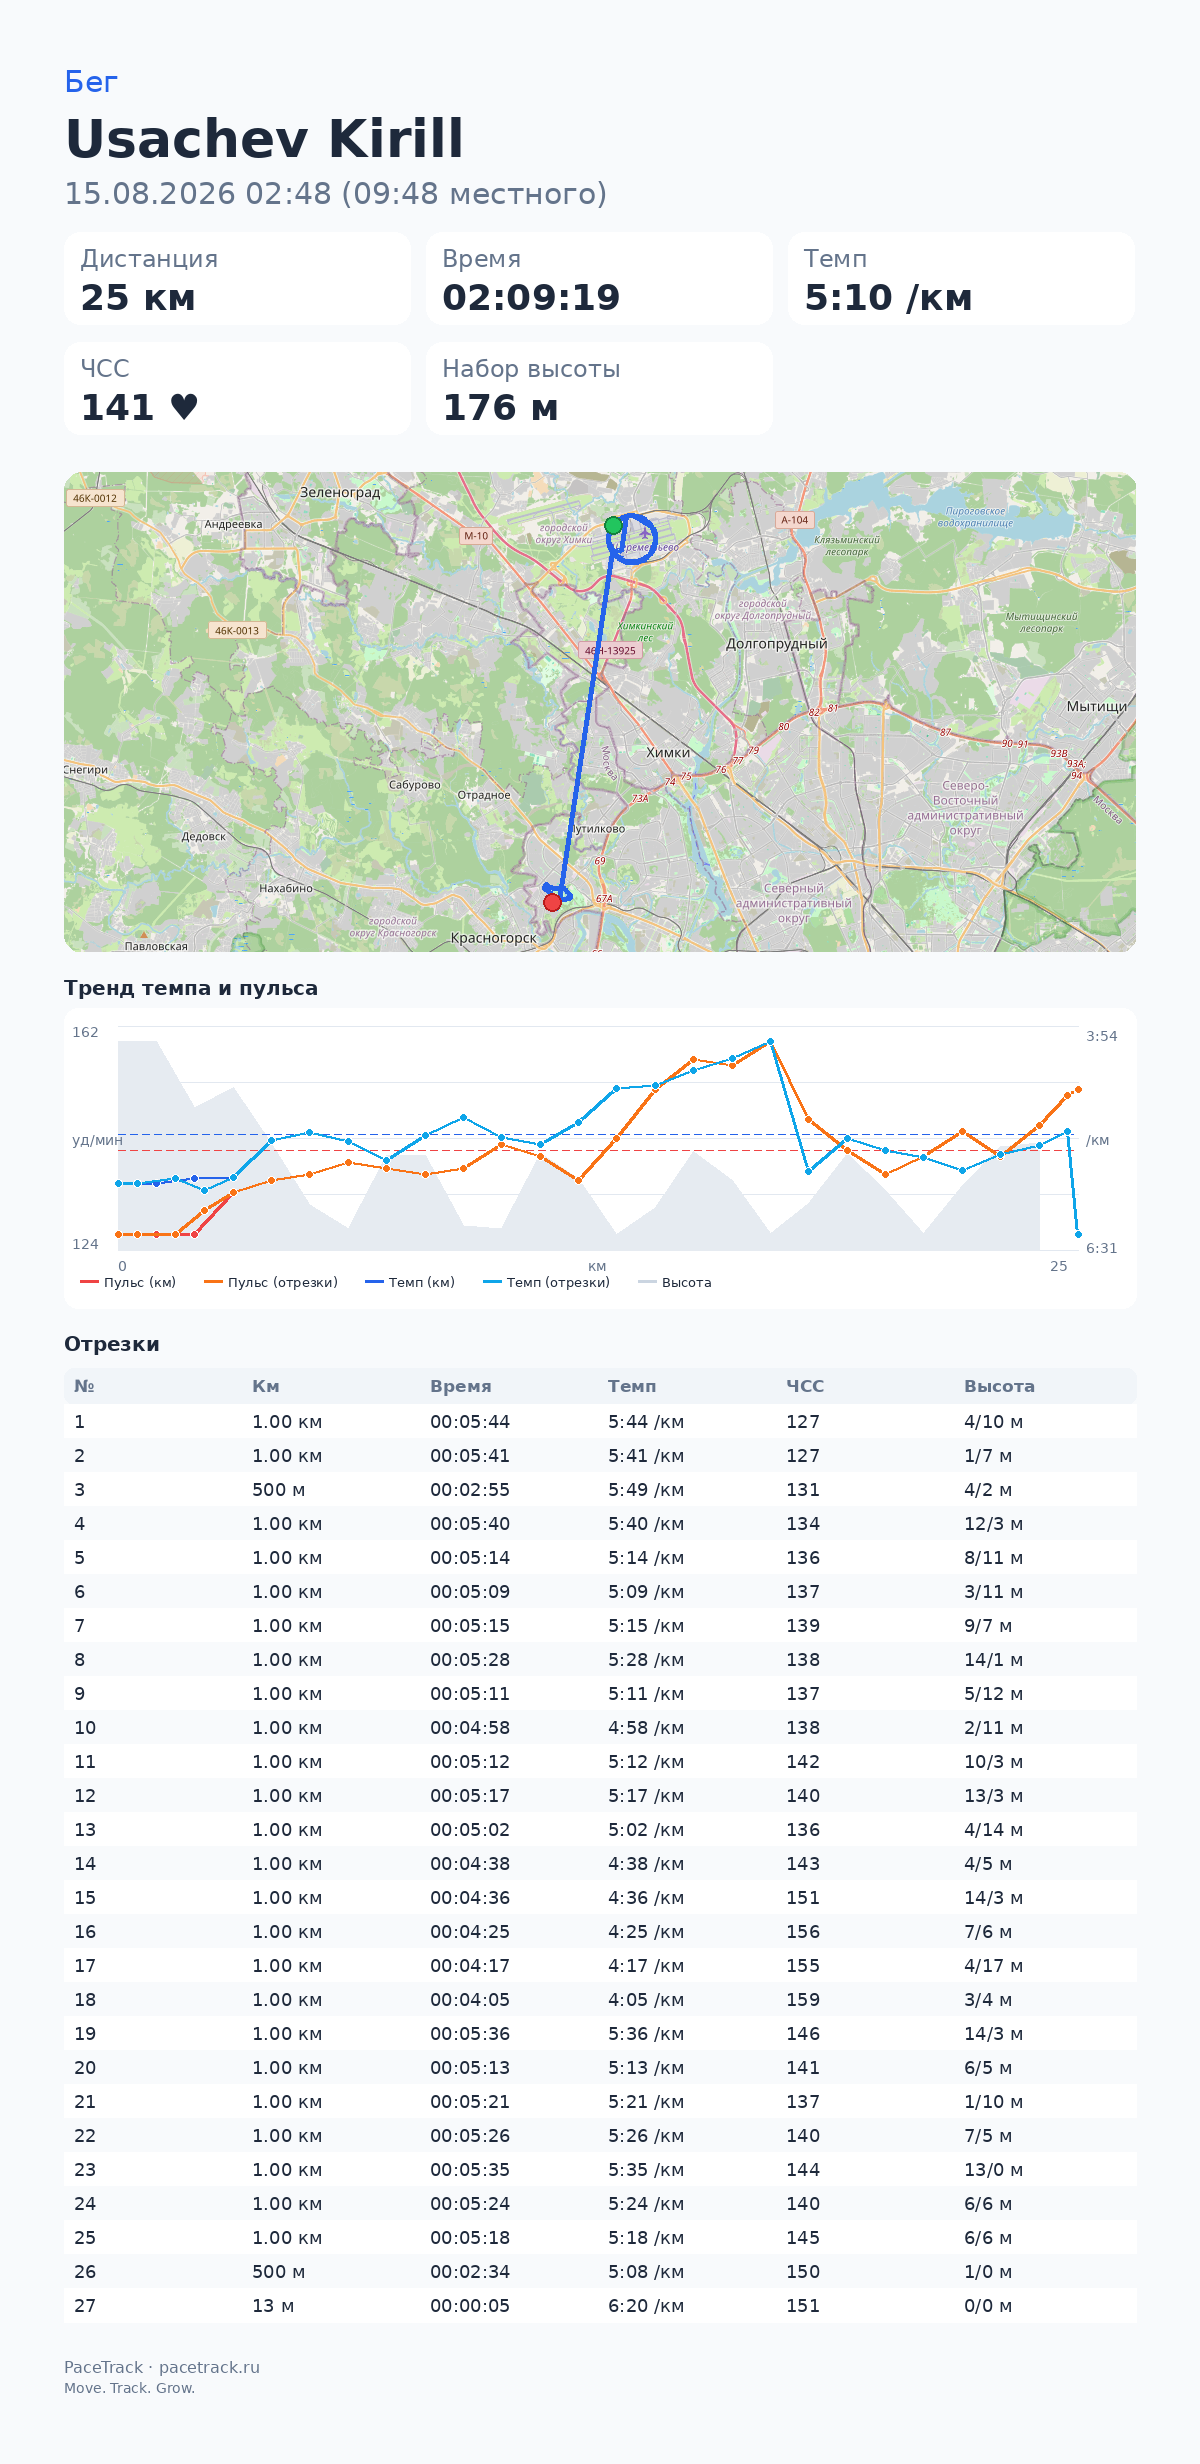Screen dimensions: 1200x2464
Task: Select pace 5:44 /км in row 1
Action: (646, 1422)
